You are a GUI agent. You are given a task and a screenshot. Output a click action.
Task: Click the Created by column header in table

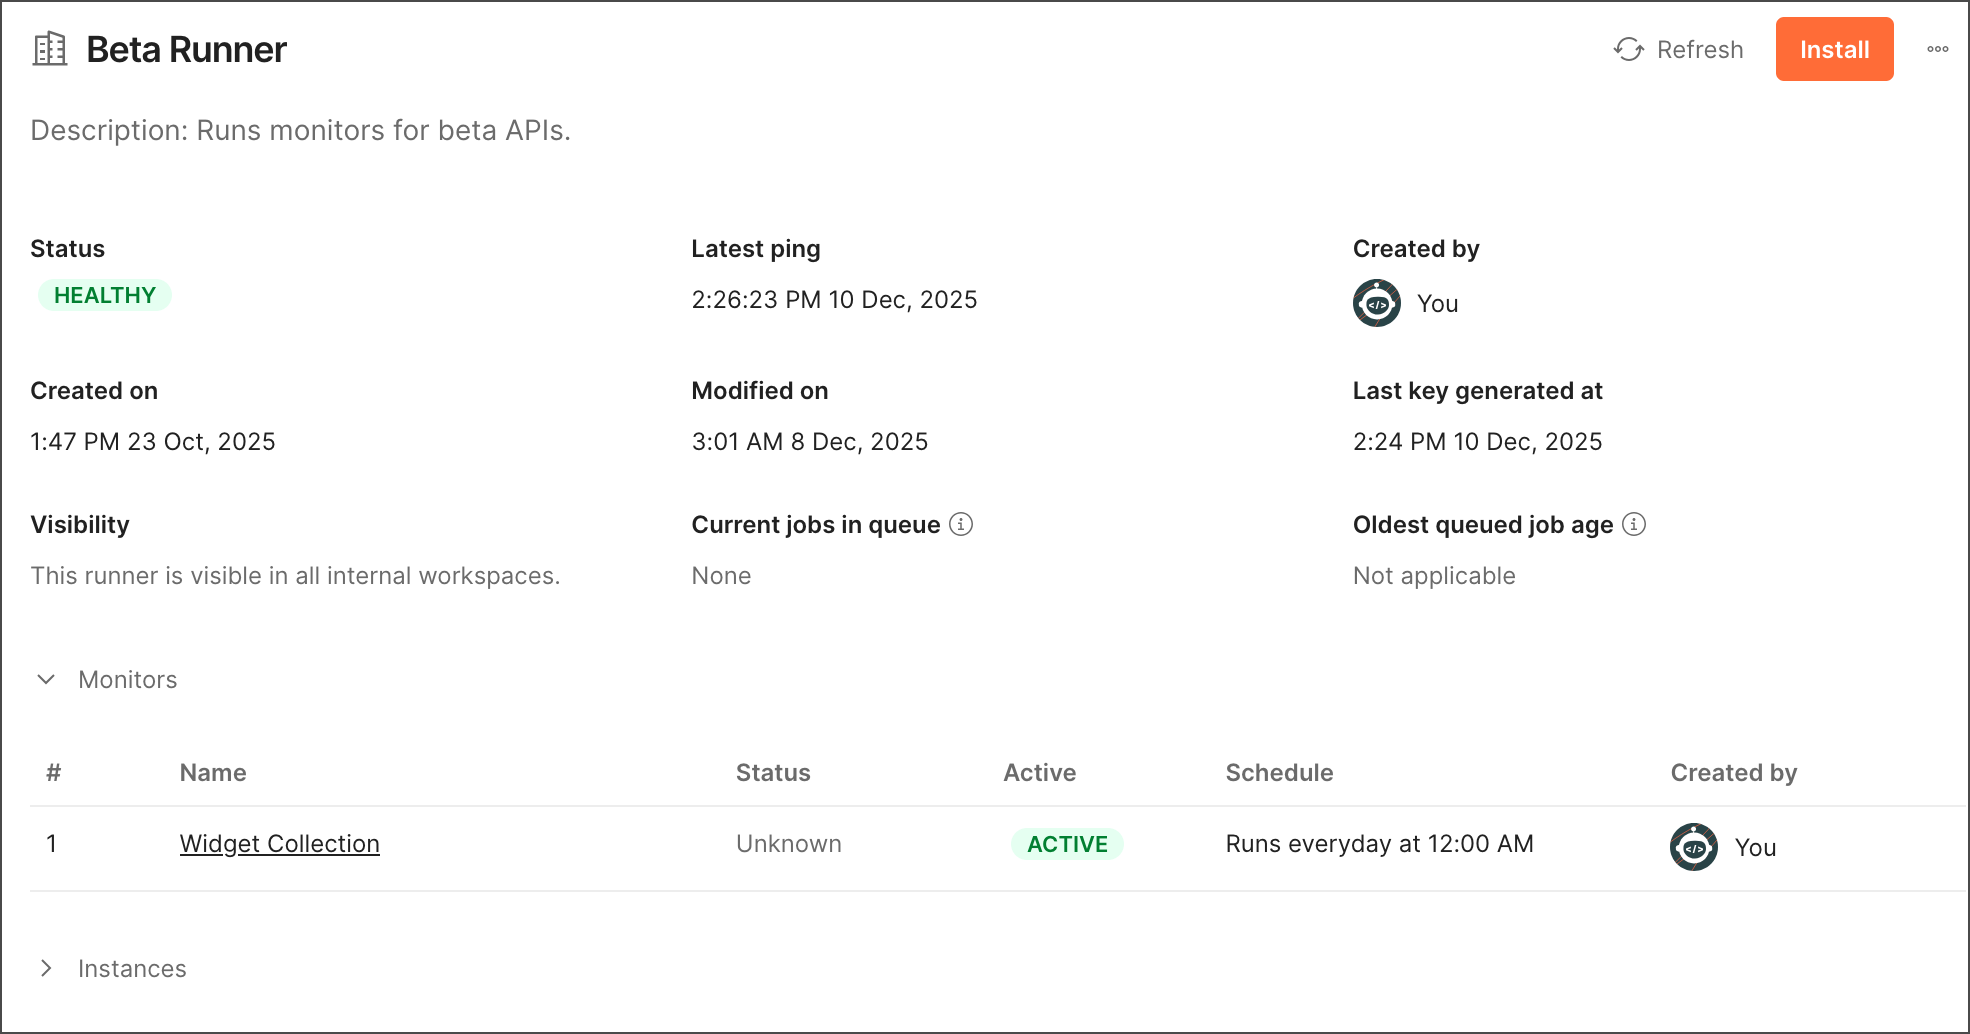click(x=1733, y=773)
